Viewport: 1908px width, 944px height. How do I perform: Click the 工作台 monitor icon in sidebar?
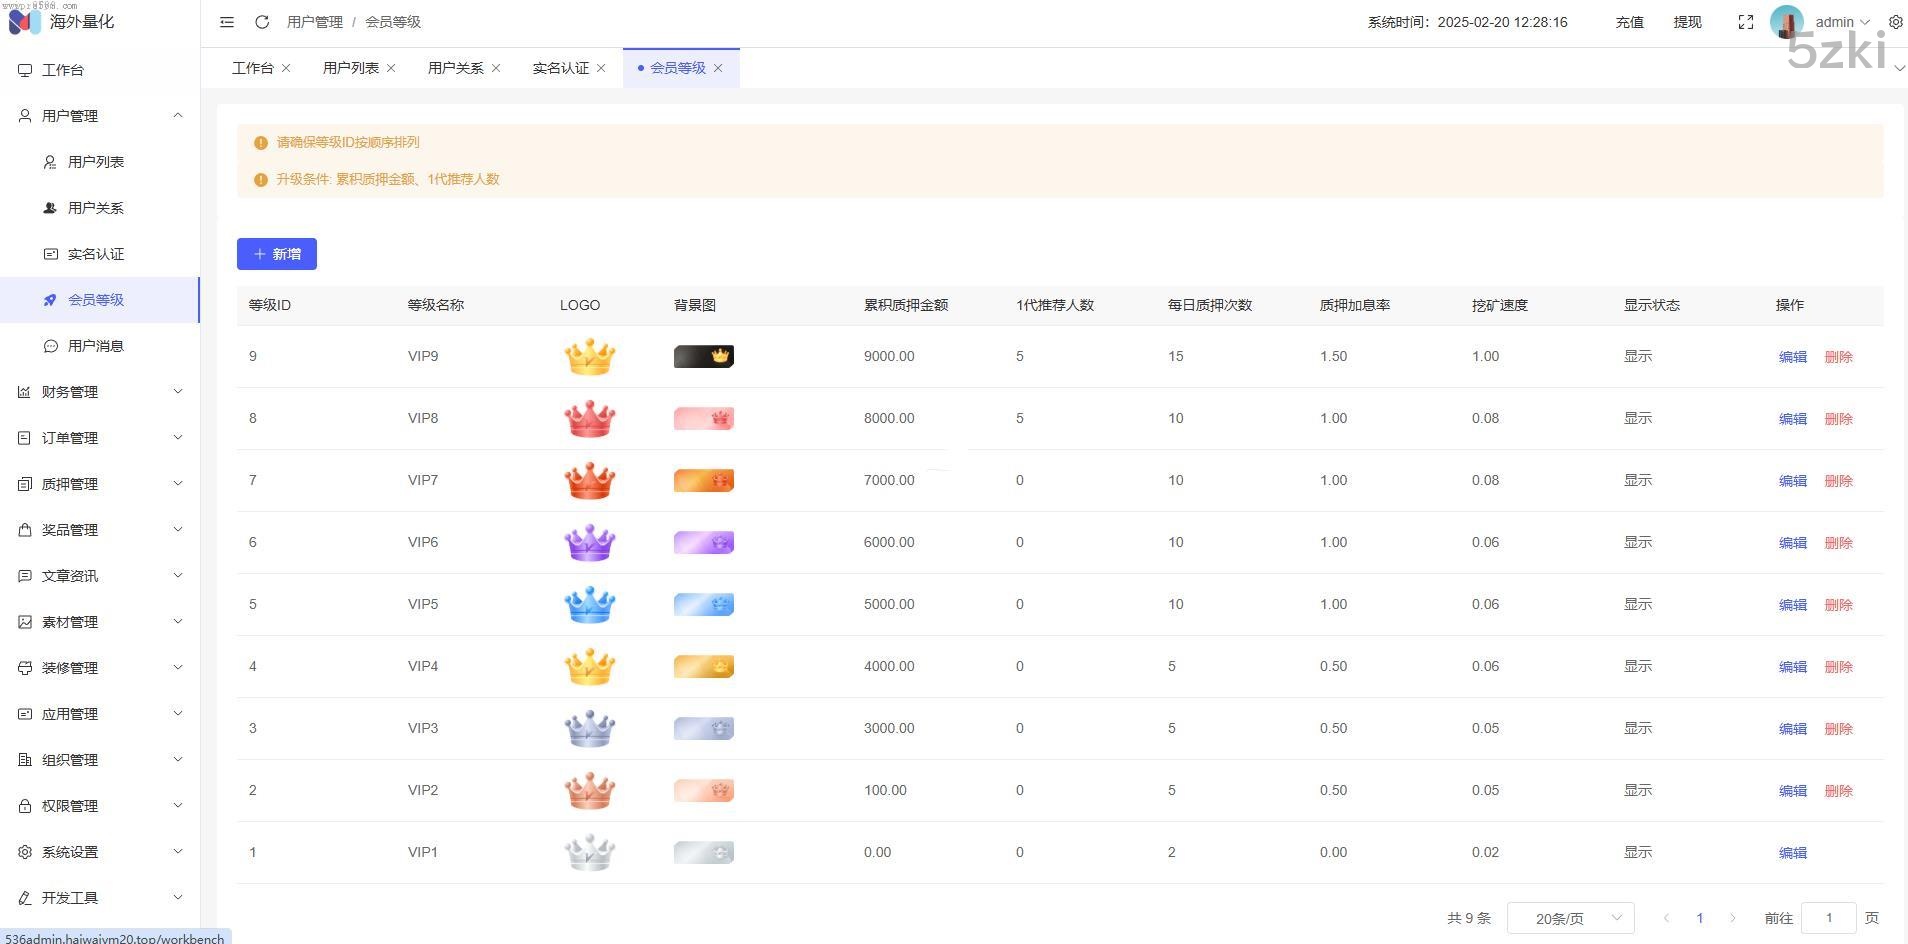(x=25, y=70)
